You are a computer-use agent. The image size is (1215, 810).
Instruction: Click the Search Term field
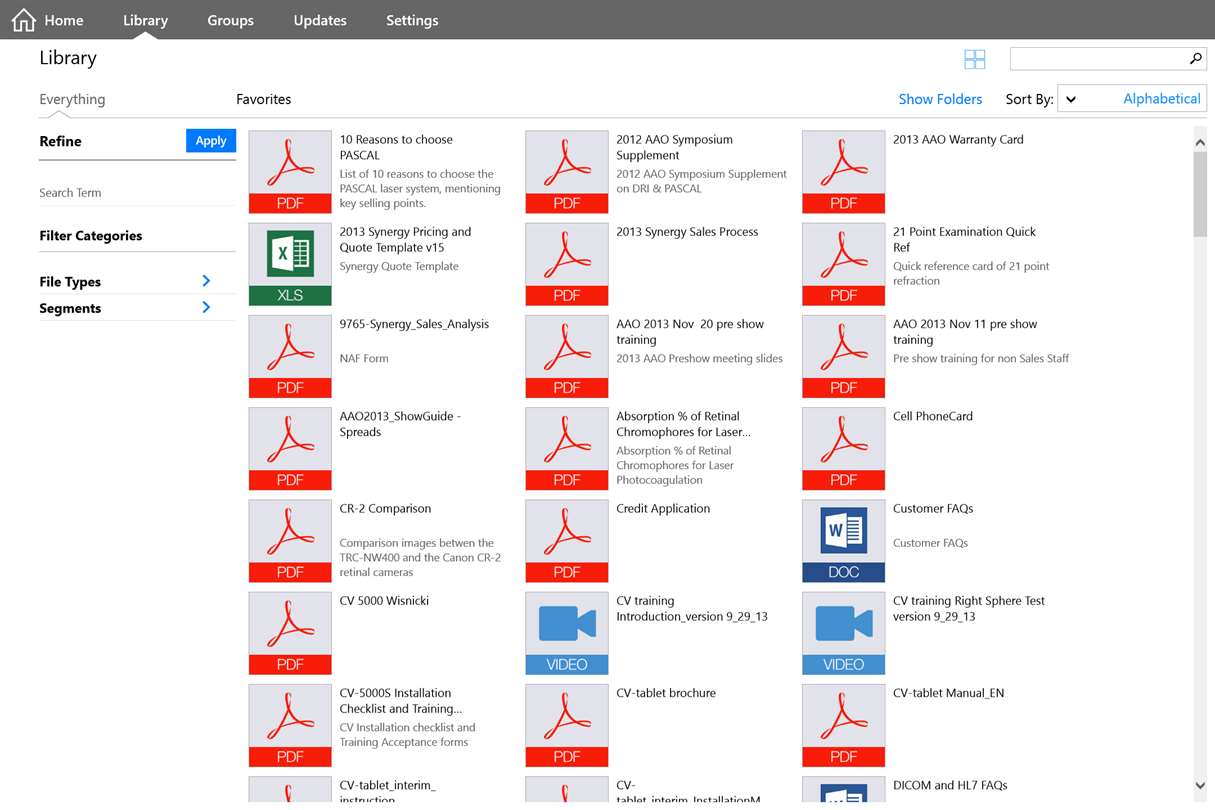point(137,193)
